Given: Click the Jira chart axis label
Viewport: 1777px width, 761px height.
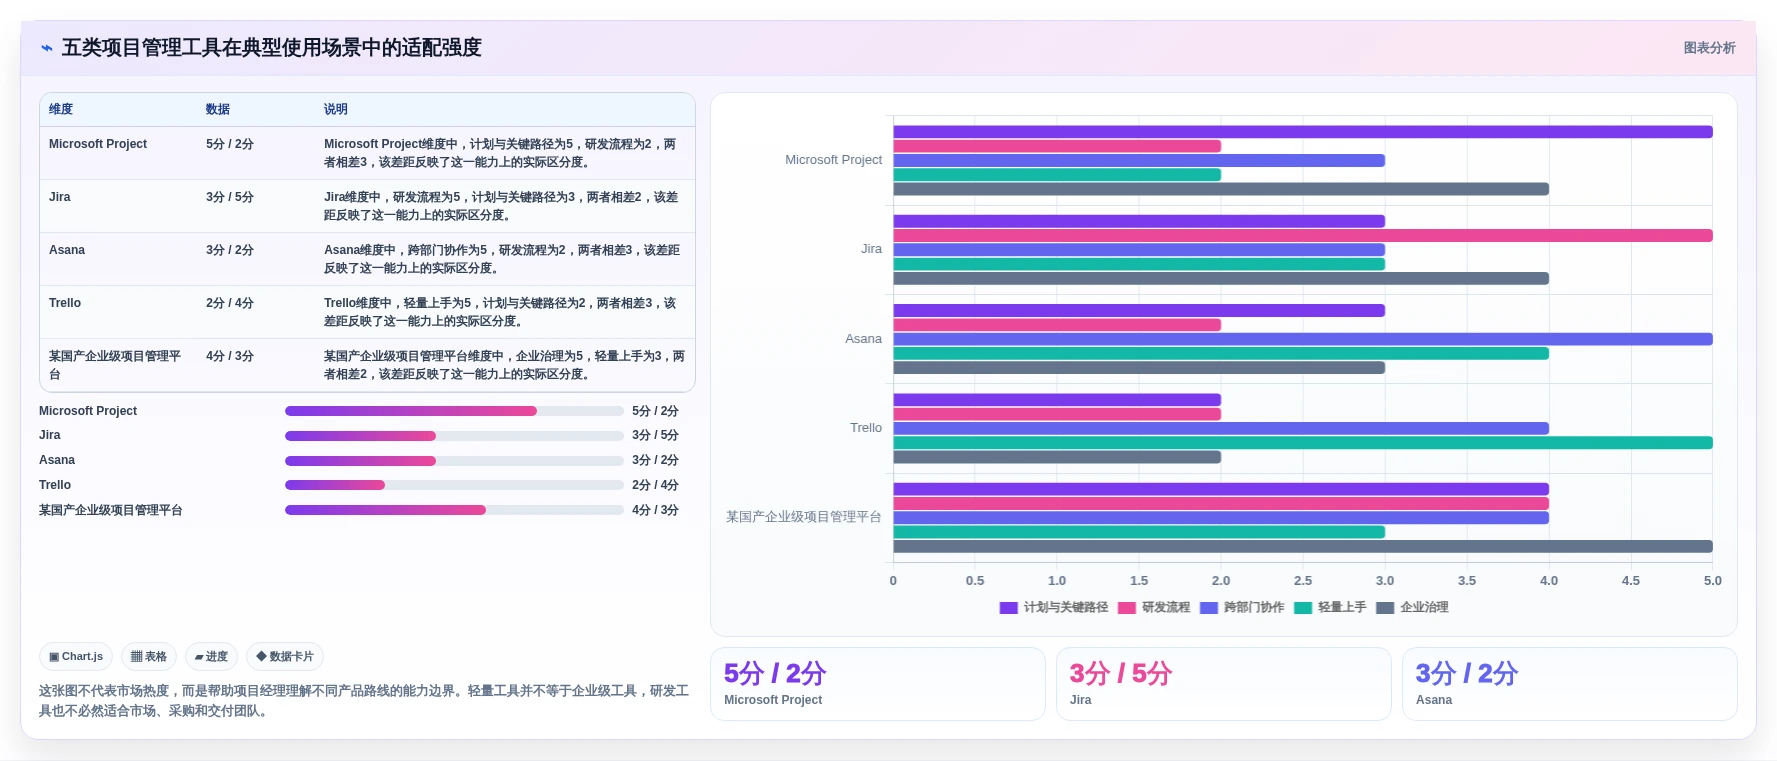Looking at the screenshot, I should (871, 249).
